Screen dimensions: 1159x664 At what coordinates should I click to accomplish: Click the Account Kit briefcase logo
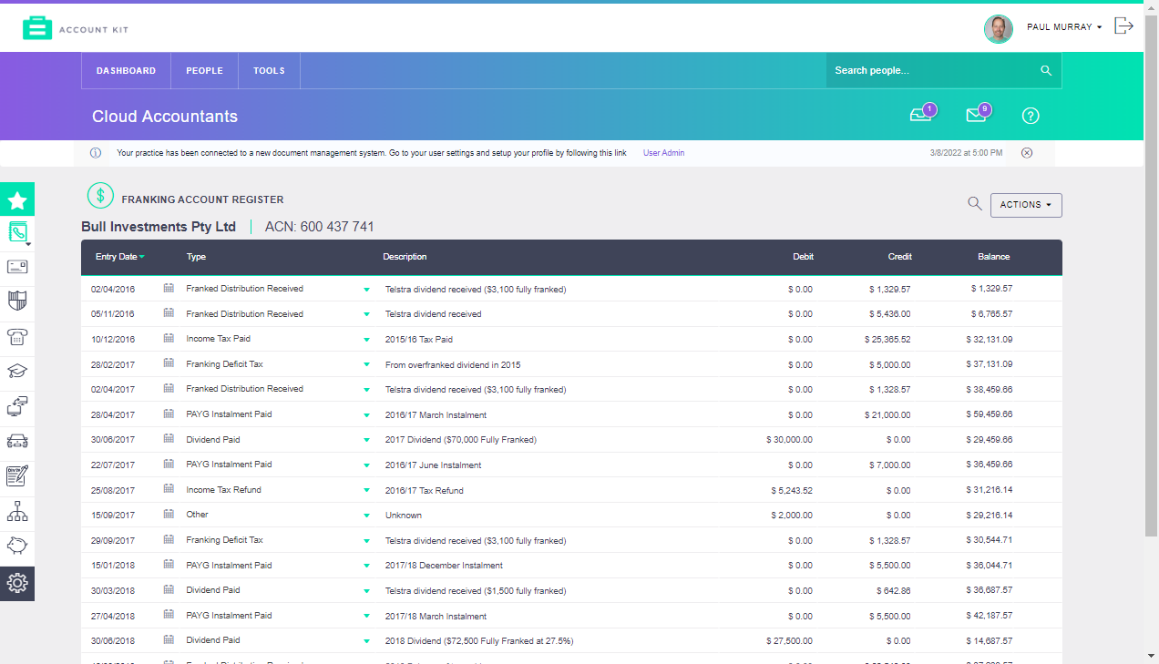pyautogui.click(x=38, y=27)
